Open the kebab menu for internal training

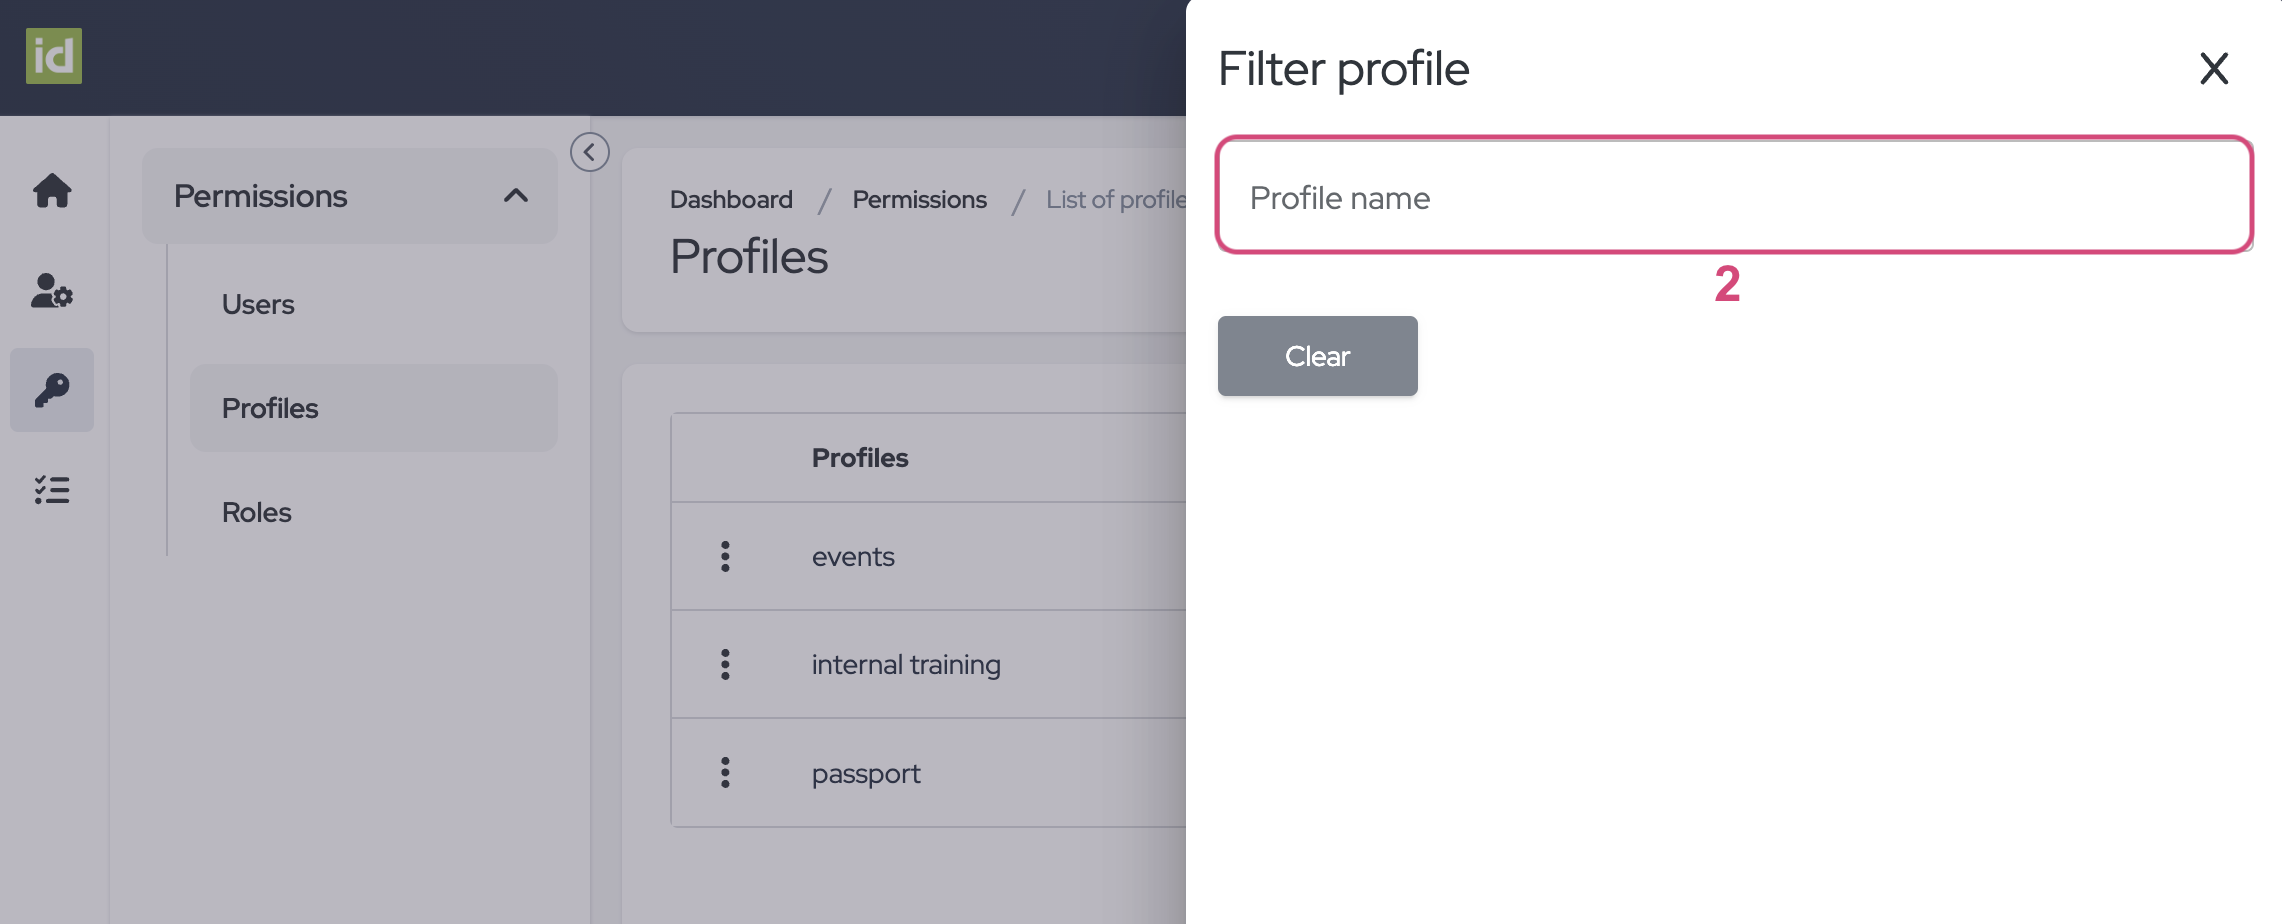[x=723, y=664]
